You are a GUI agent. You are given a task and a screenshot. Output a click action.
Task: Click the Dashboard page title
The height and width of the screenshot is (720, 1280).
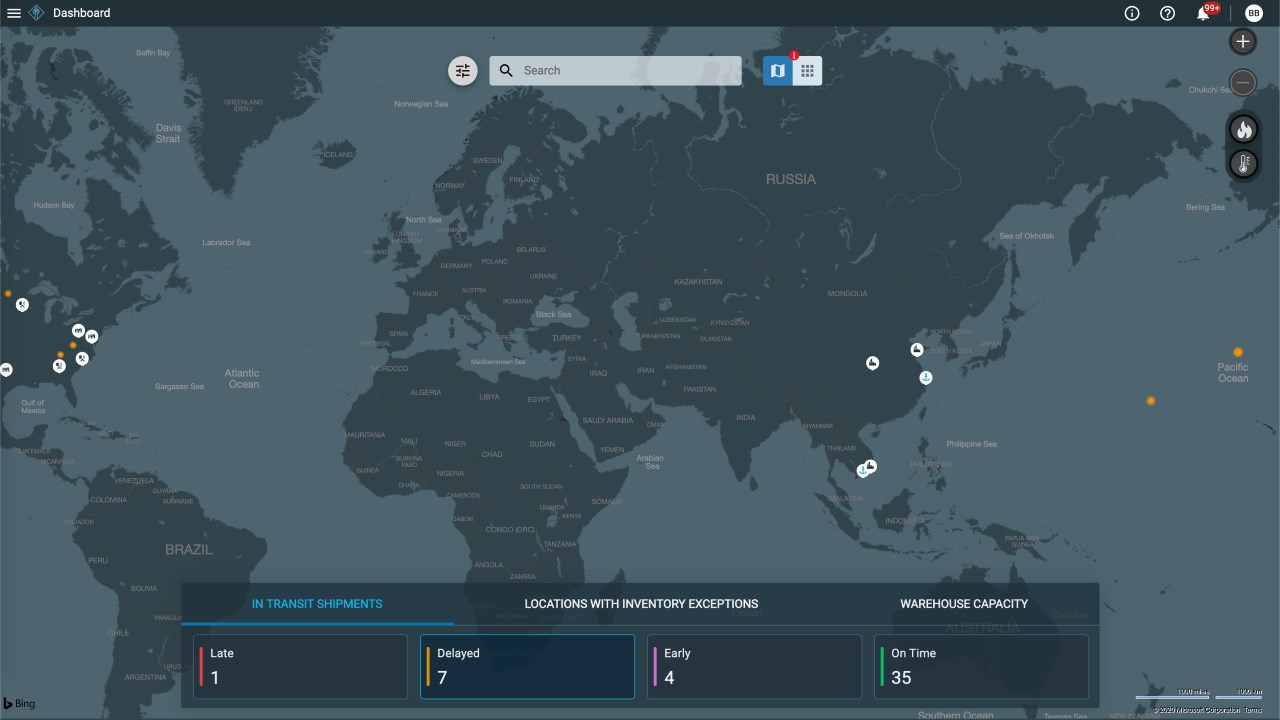tap(82, 13)
